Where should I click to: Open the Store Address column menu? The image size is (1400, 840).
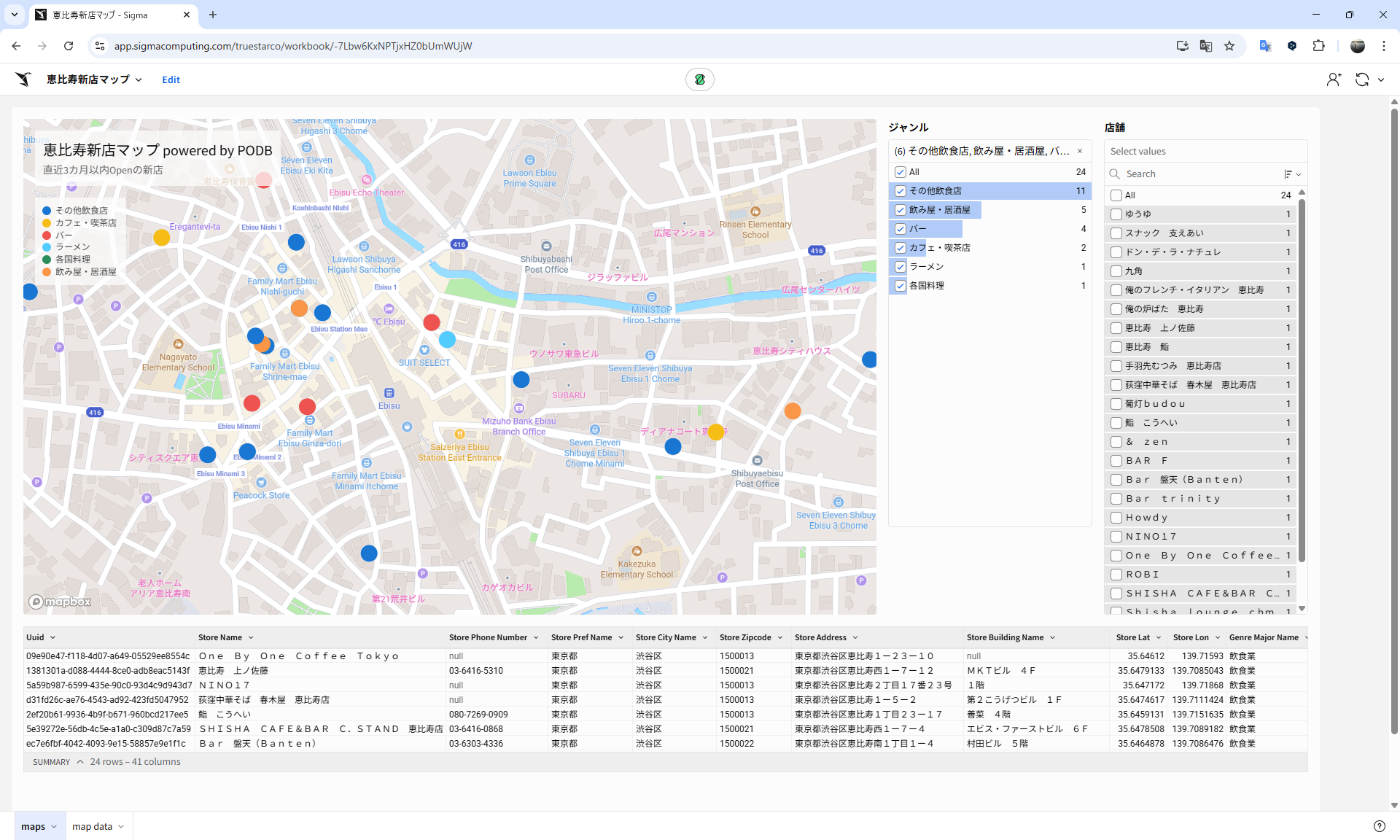point(855,637)
